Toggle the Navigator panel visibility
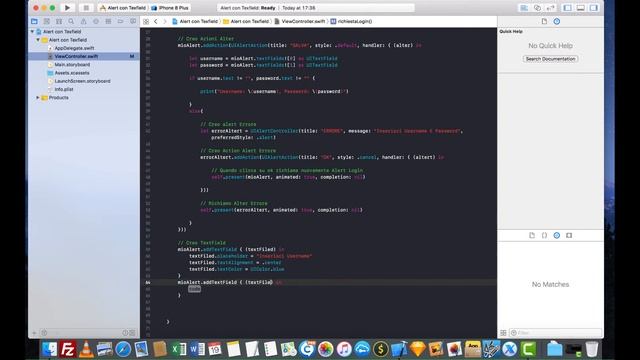Image resolution: width=640 pixels, height=360 pixels. tap(567, 8)
